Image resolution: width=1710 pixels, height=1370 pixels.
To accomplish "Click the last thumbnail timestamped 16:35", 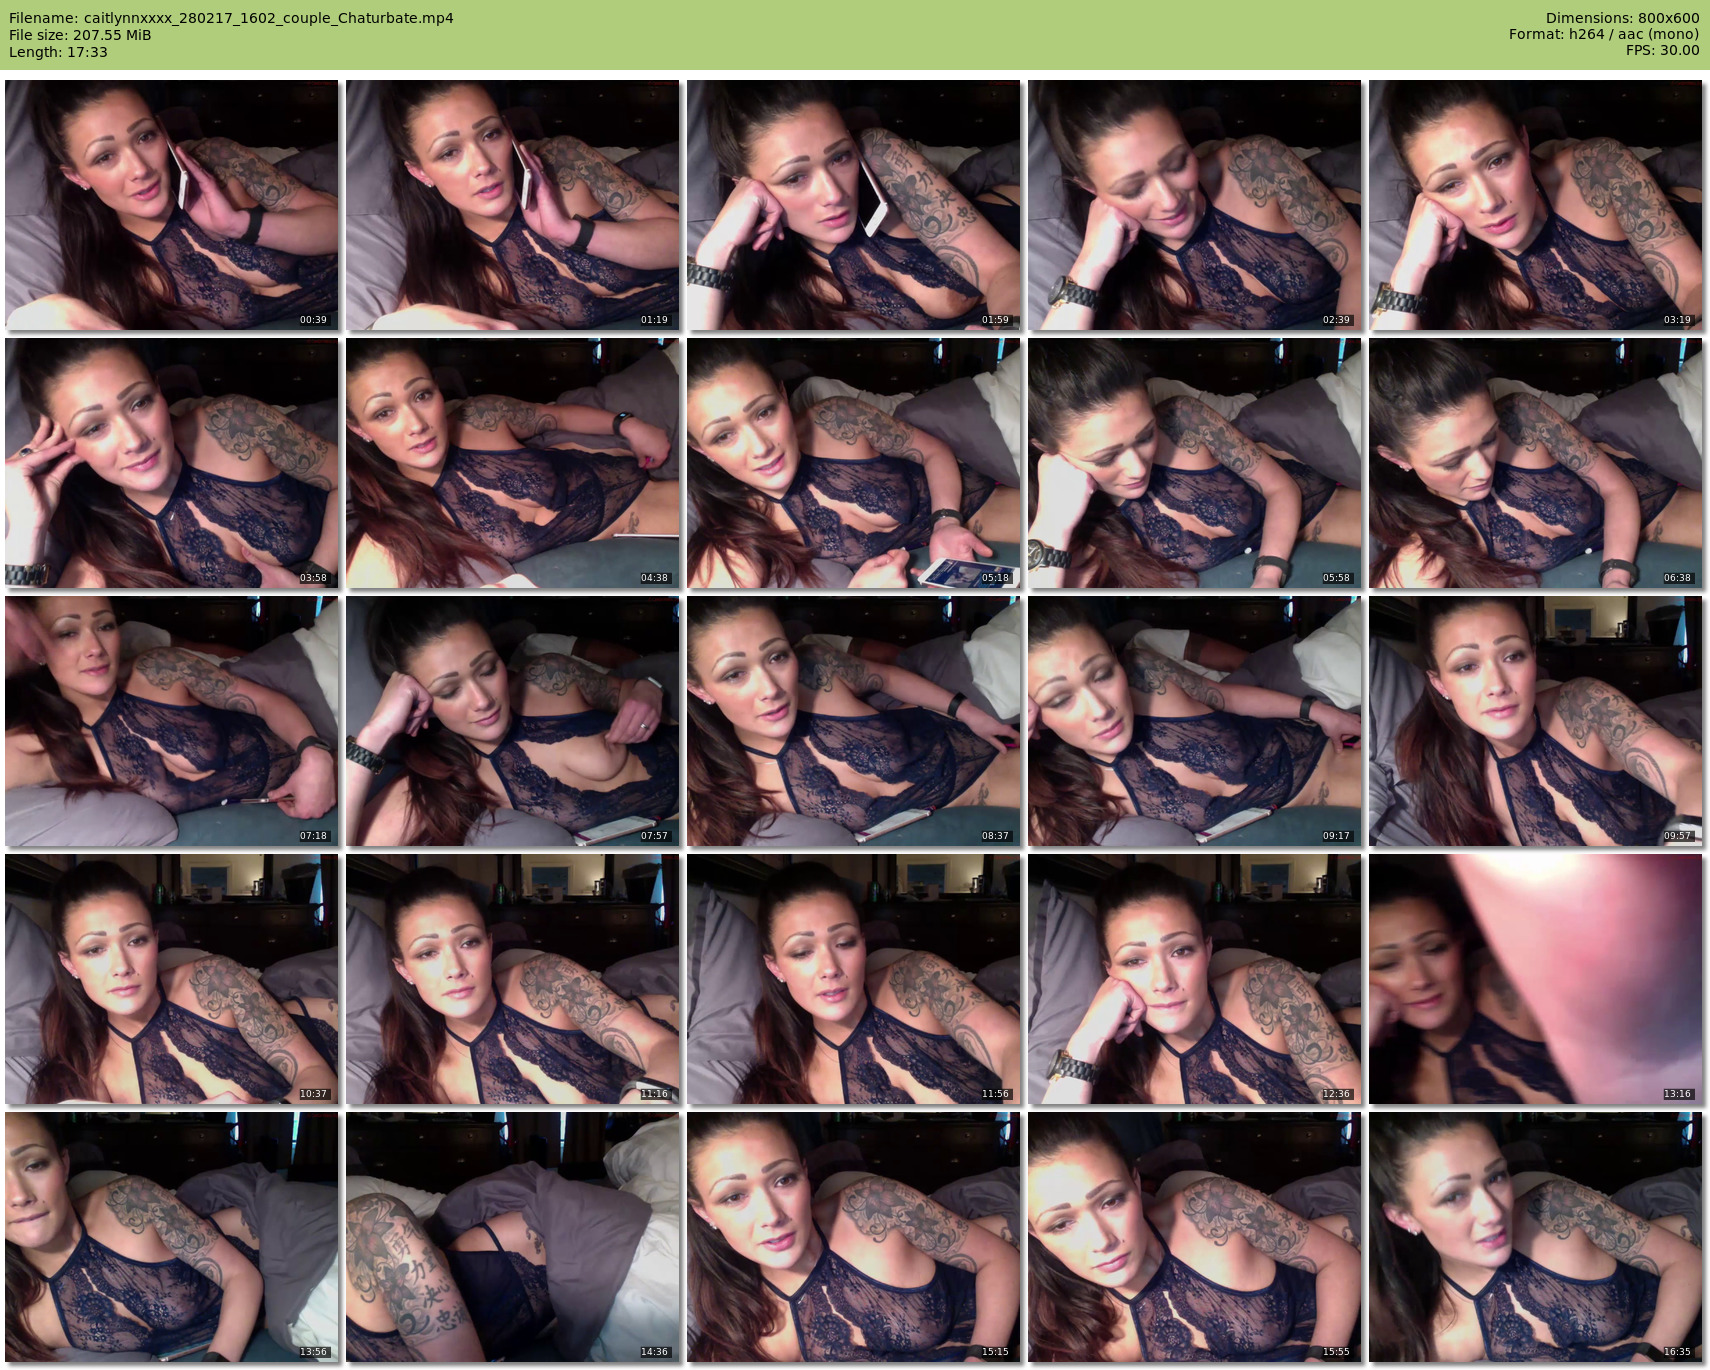I will [x=1535, y=1237].
